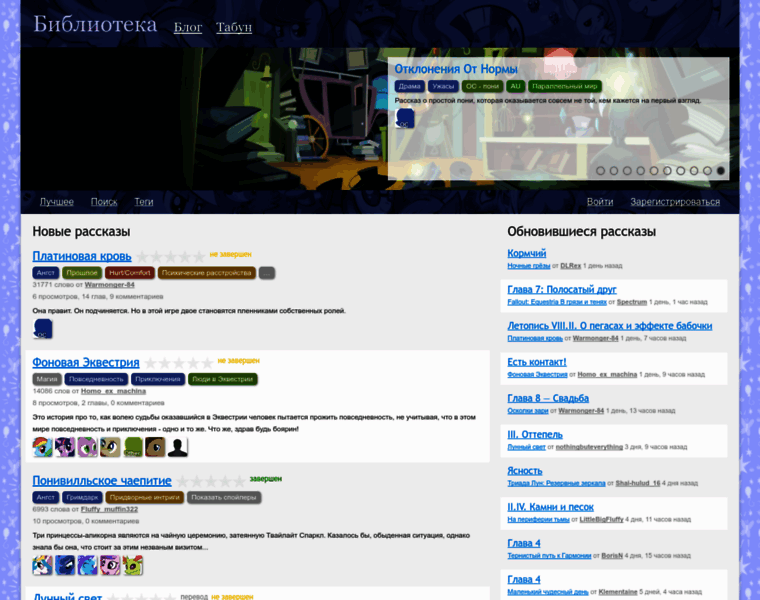Go to the Лучшее section
Screen dimensions: 760x600
57,202
